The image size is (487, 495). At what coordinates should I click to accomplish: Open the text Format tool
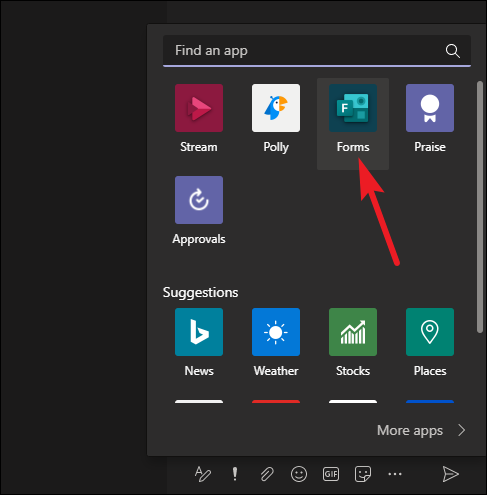203,474
